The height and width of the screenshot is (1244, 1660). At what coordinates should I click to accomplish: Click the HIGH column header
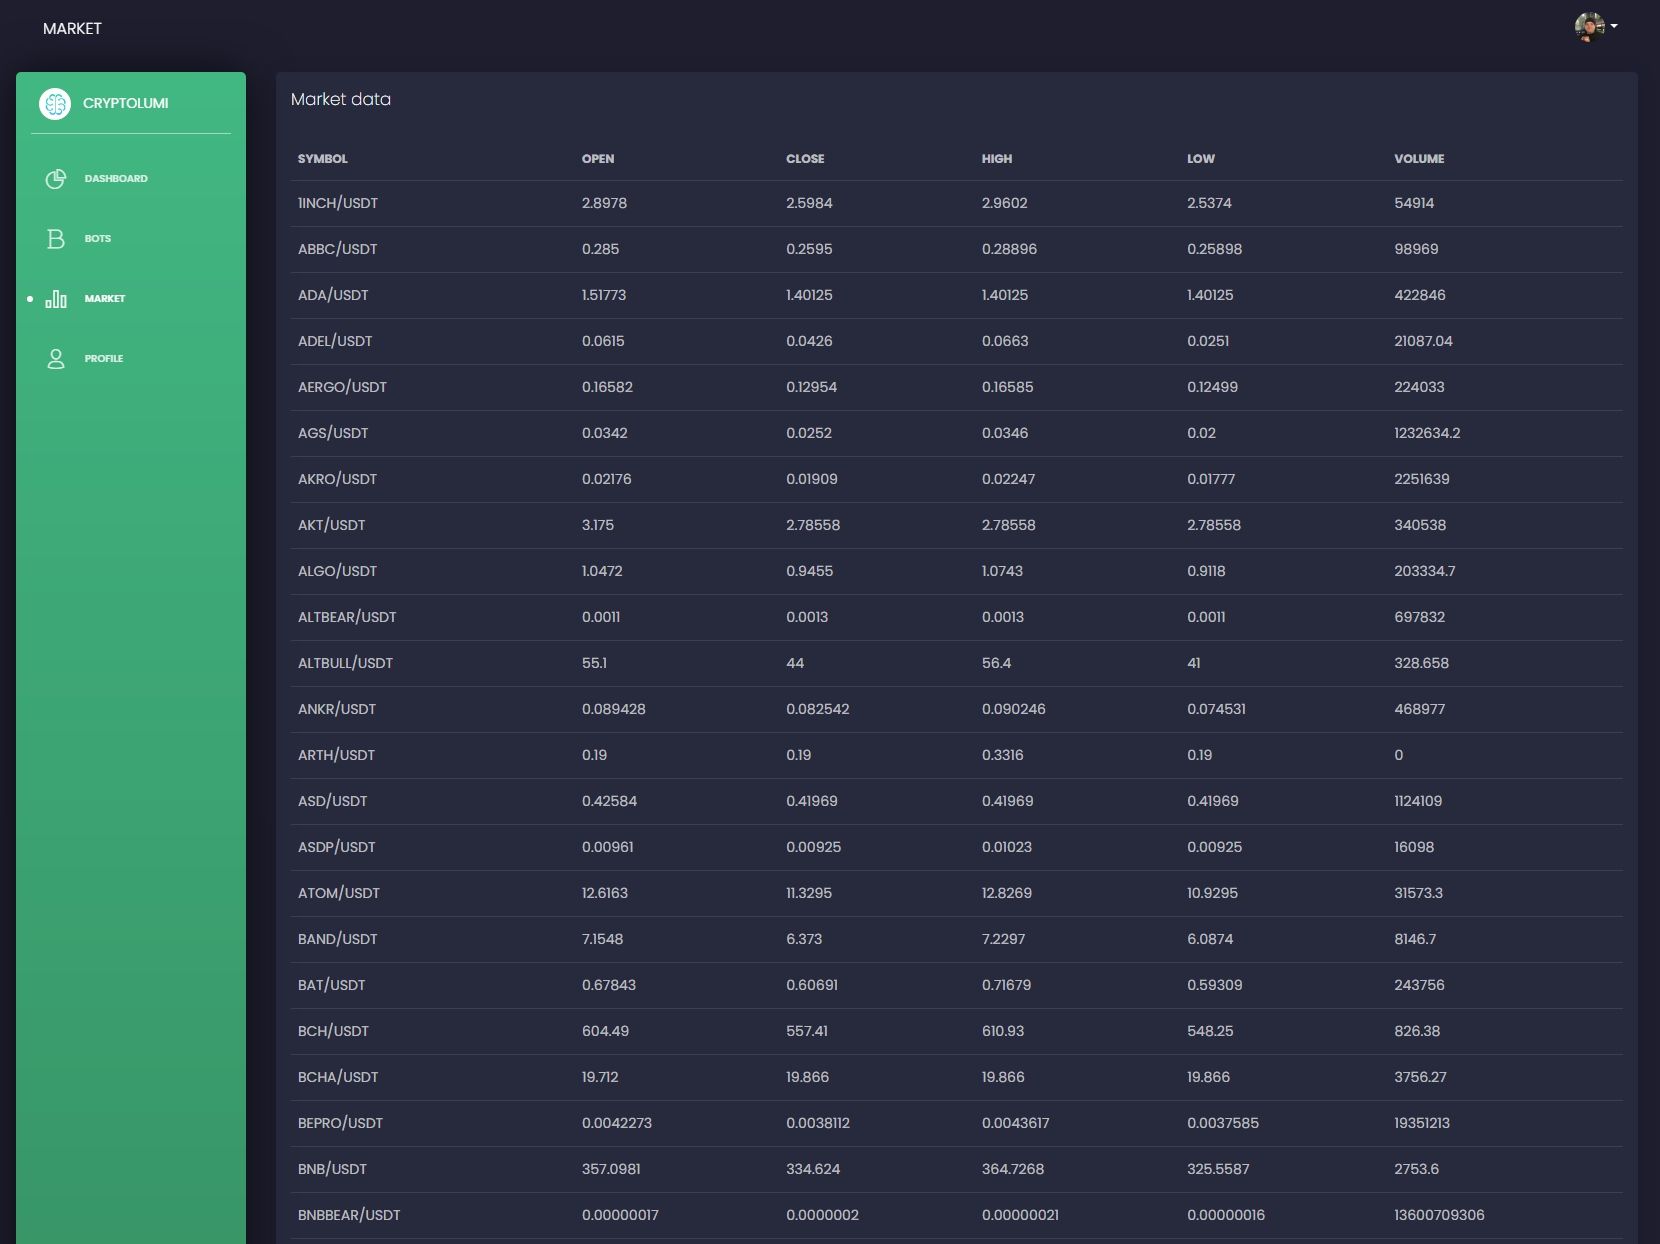click(x=997, y=158)
